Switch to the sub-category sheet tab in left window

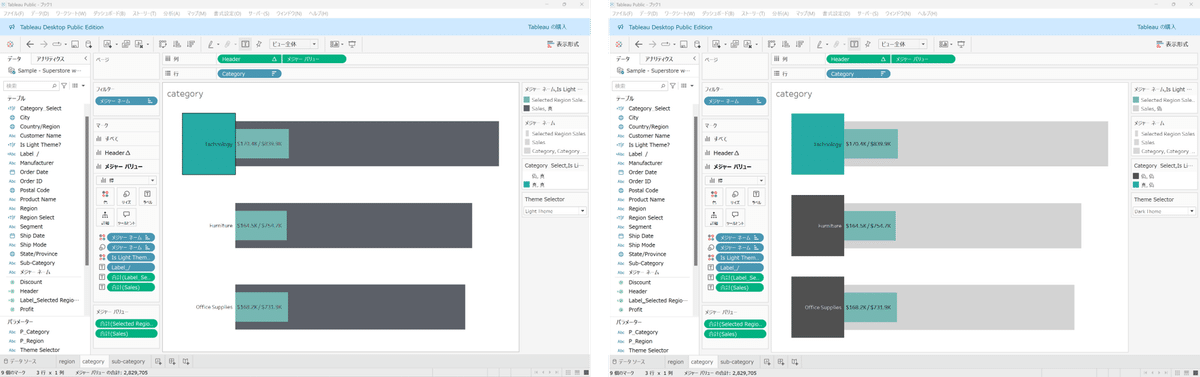tap(128, 361)
